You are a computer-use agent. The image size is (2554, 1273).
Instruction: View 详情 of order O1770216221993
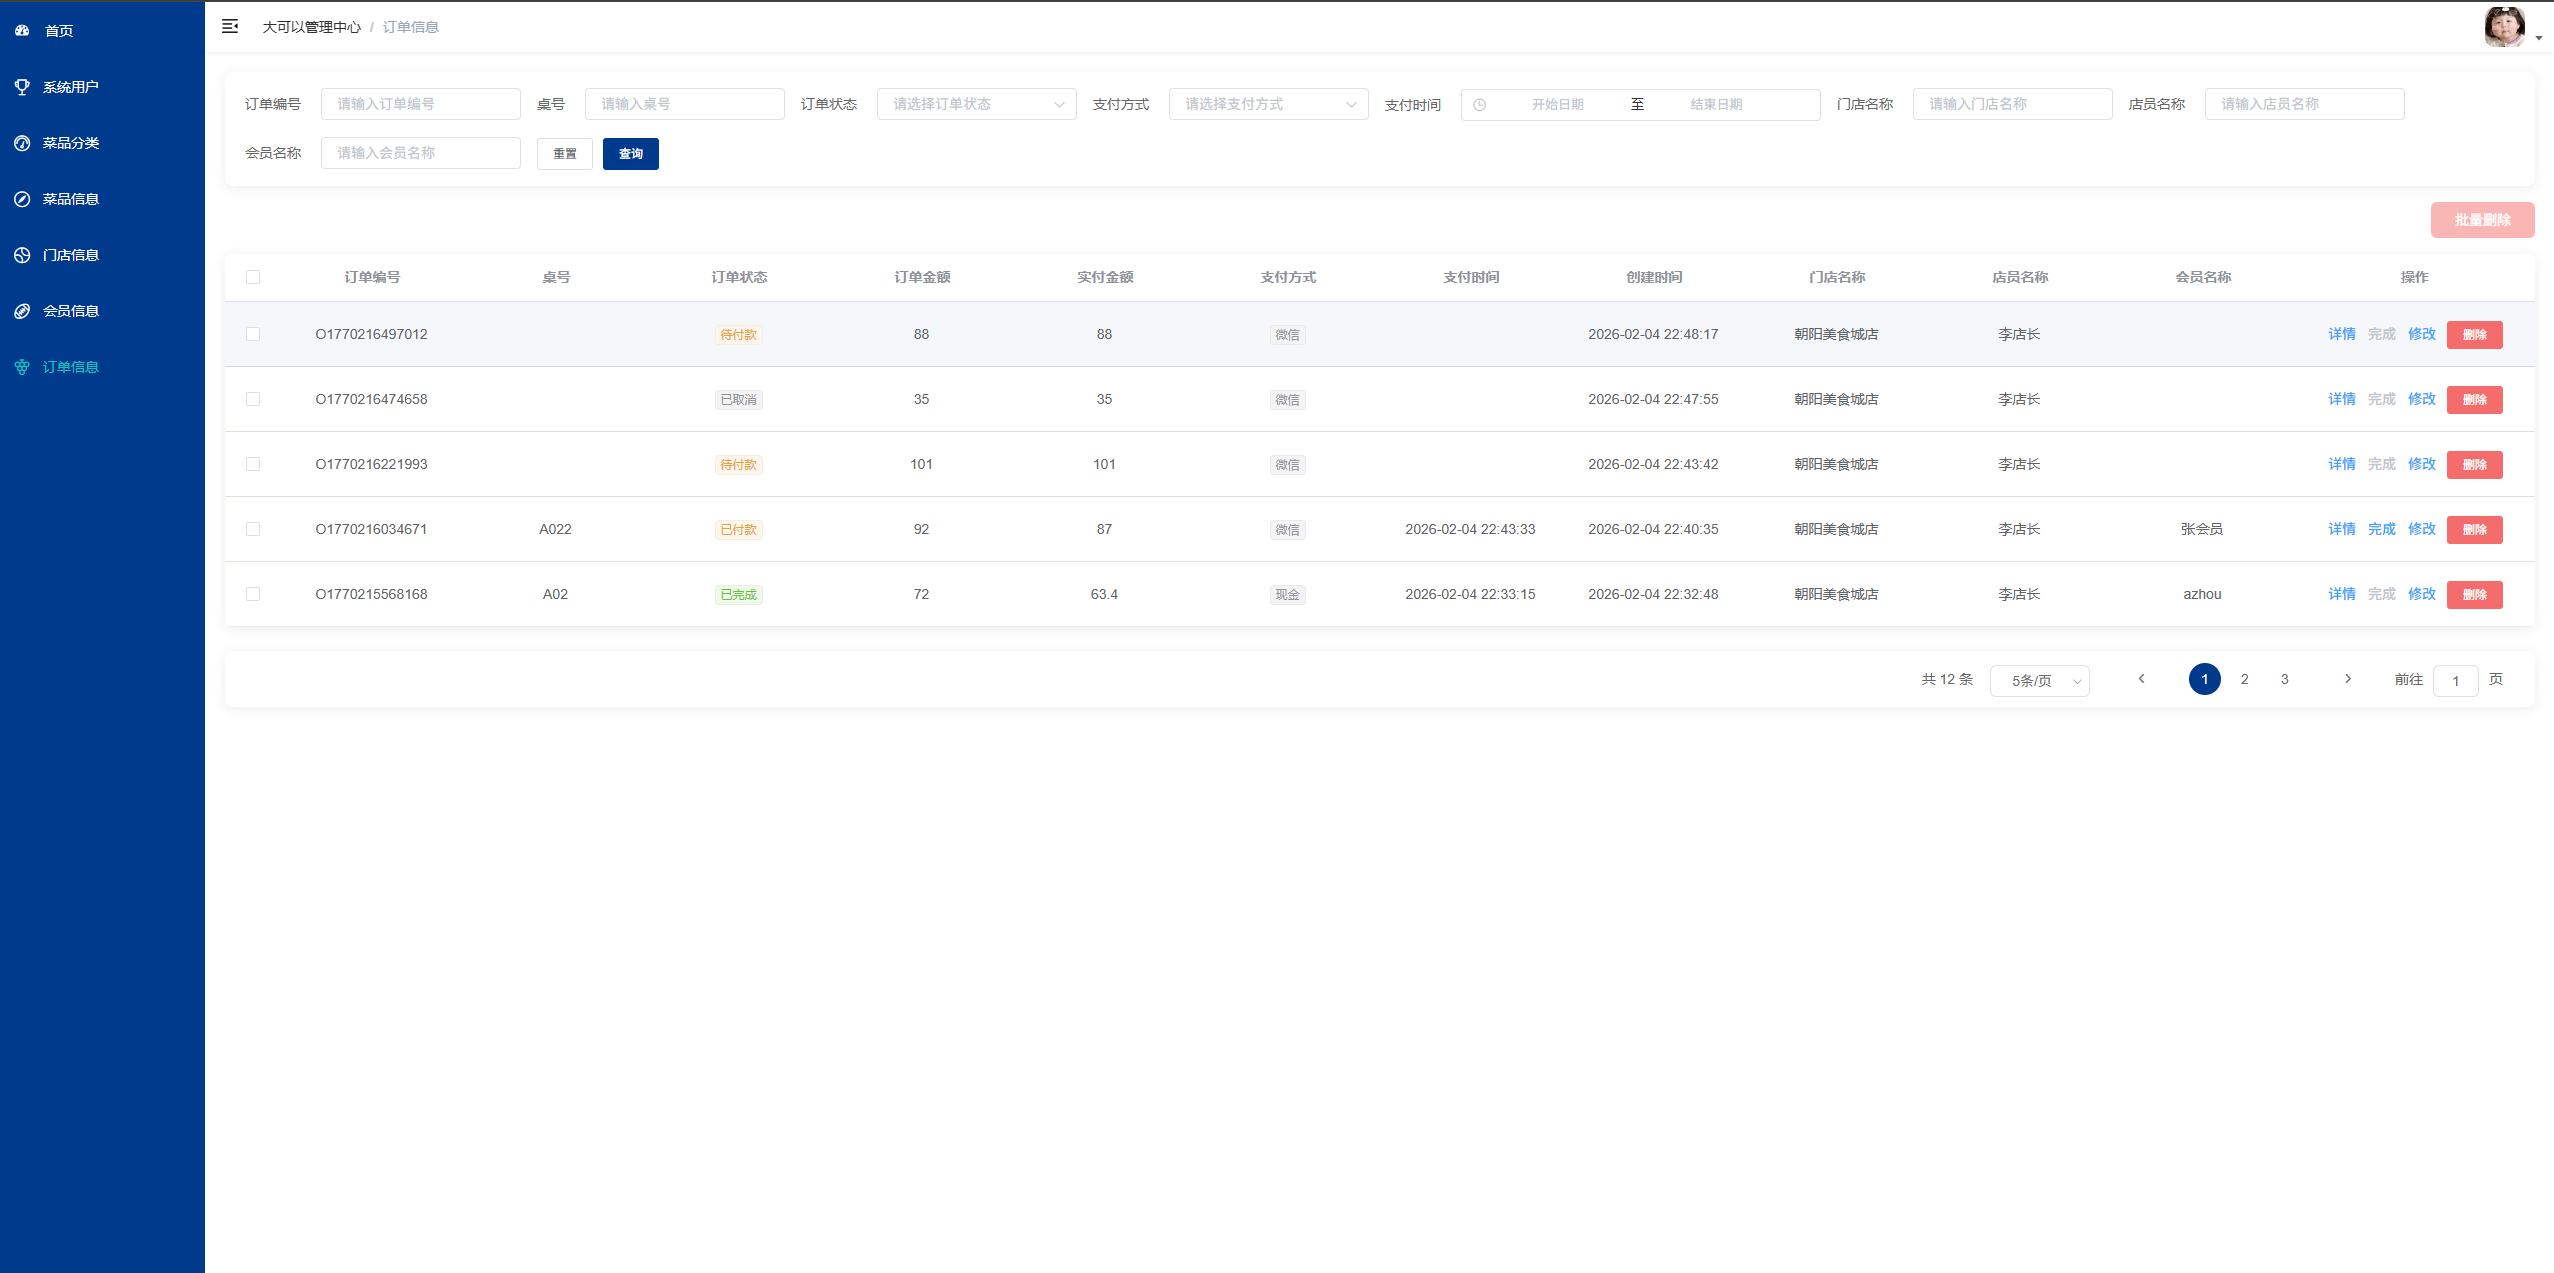click(x=2341, y=464)
